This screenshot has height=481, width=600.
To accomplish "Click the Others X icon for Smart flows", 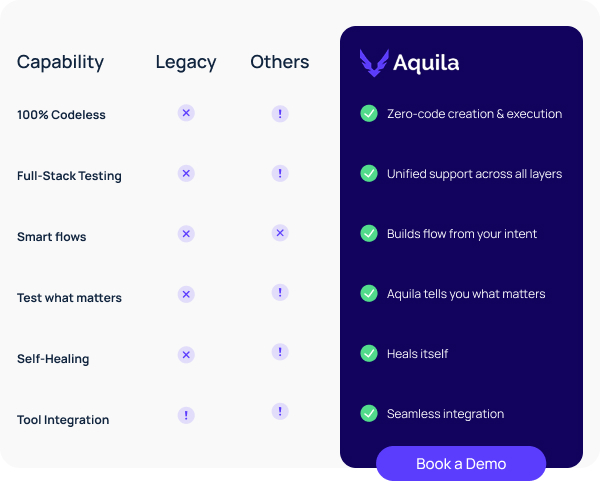I will pos(280,233).
